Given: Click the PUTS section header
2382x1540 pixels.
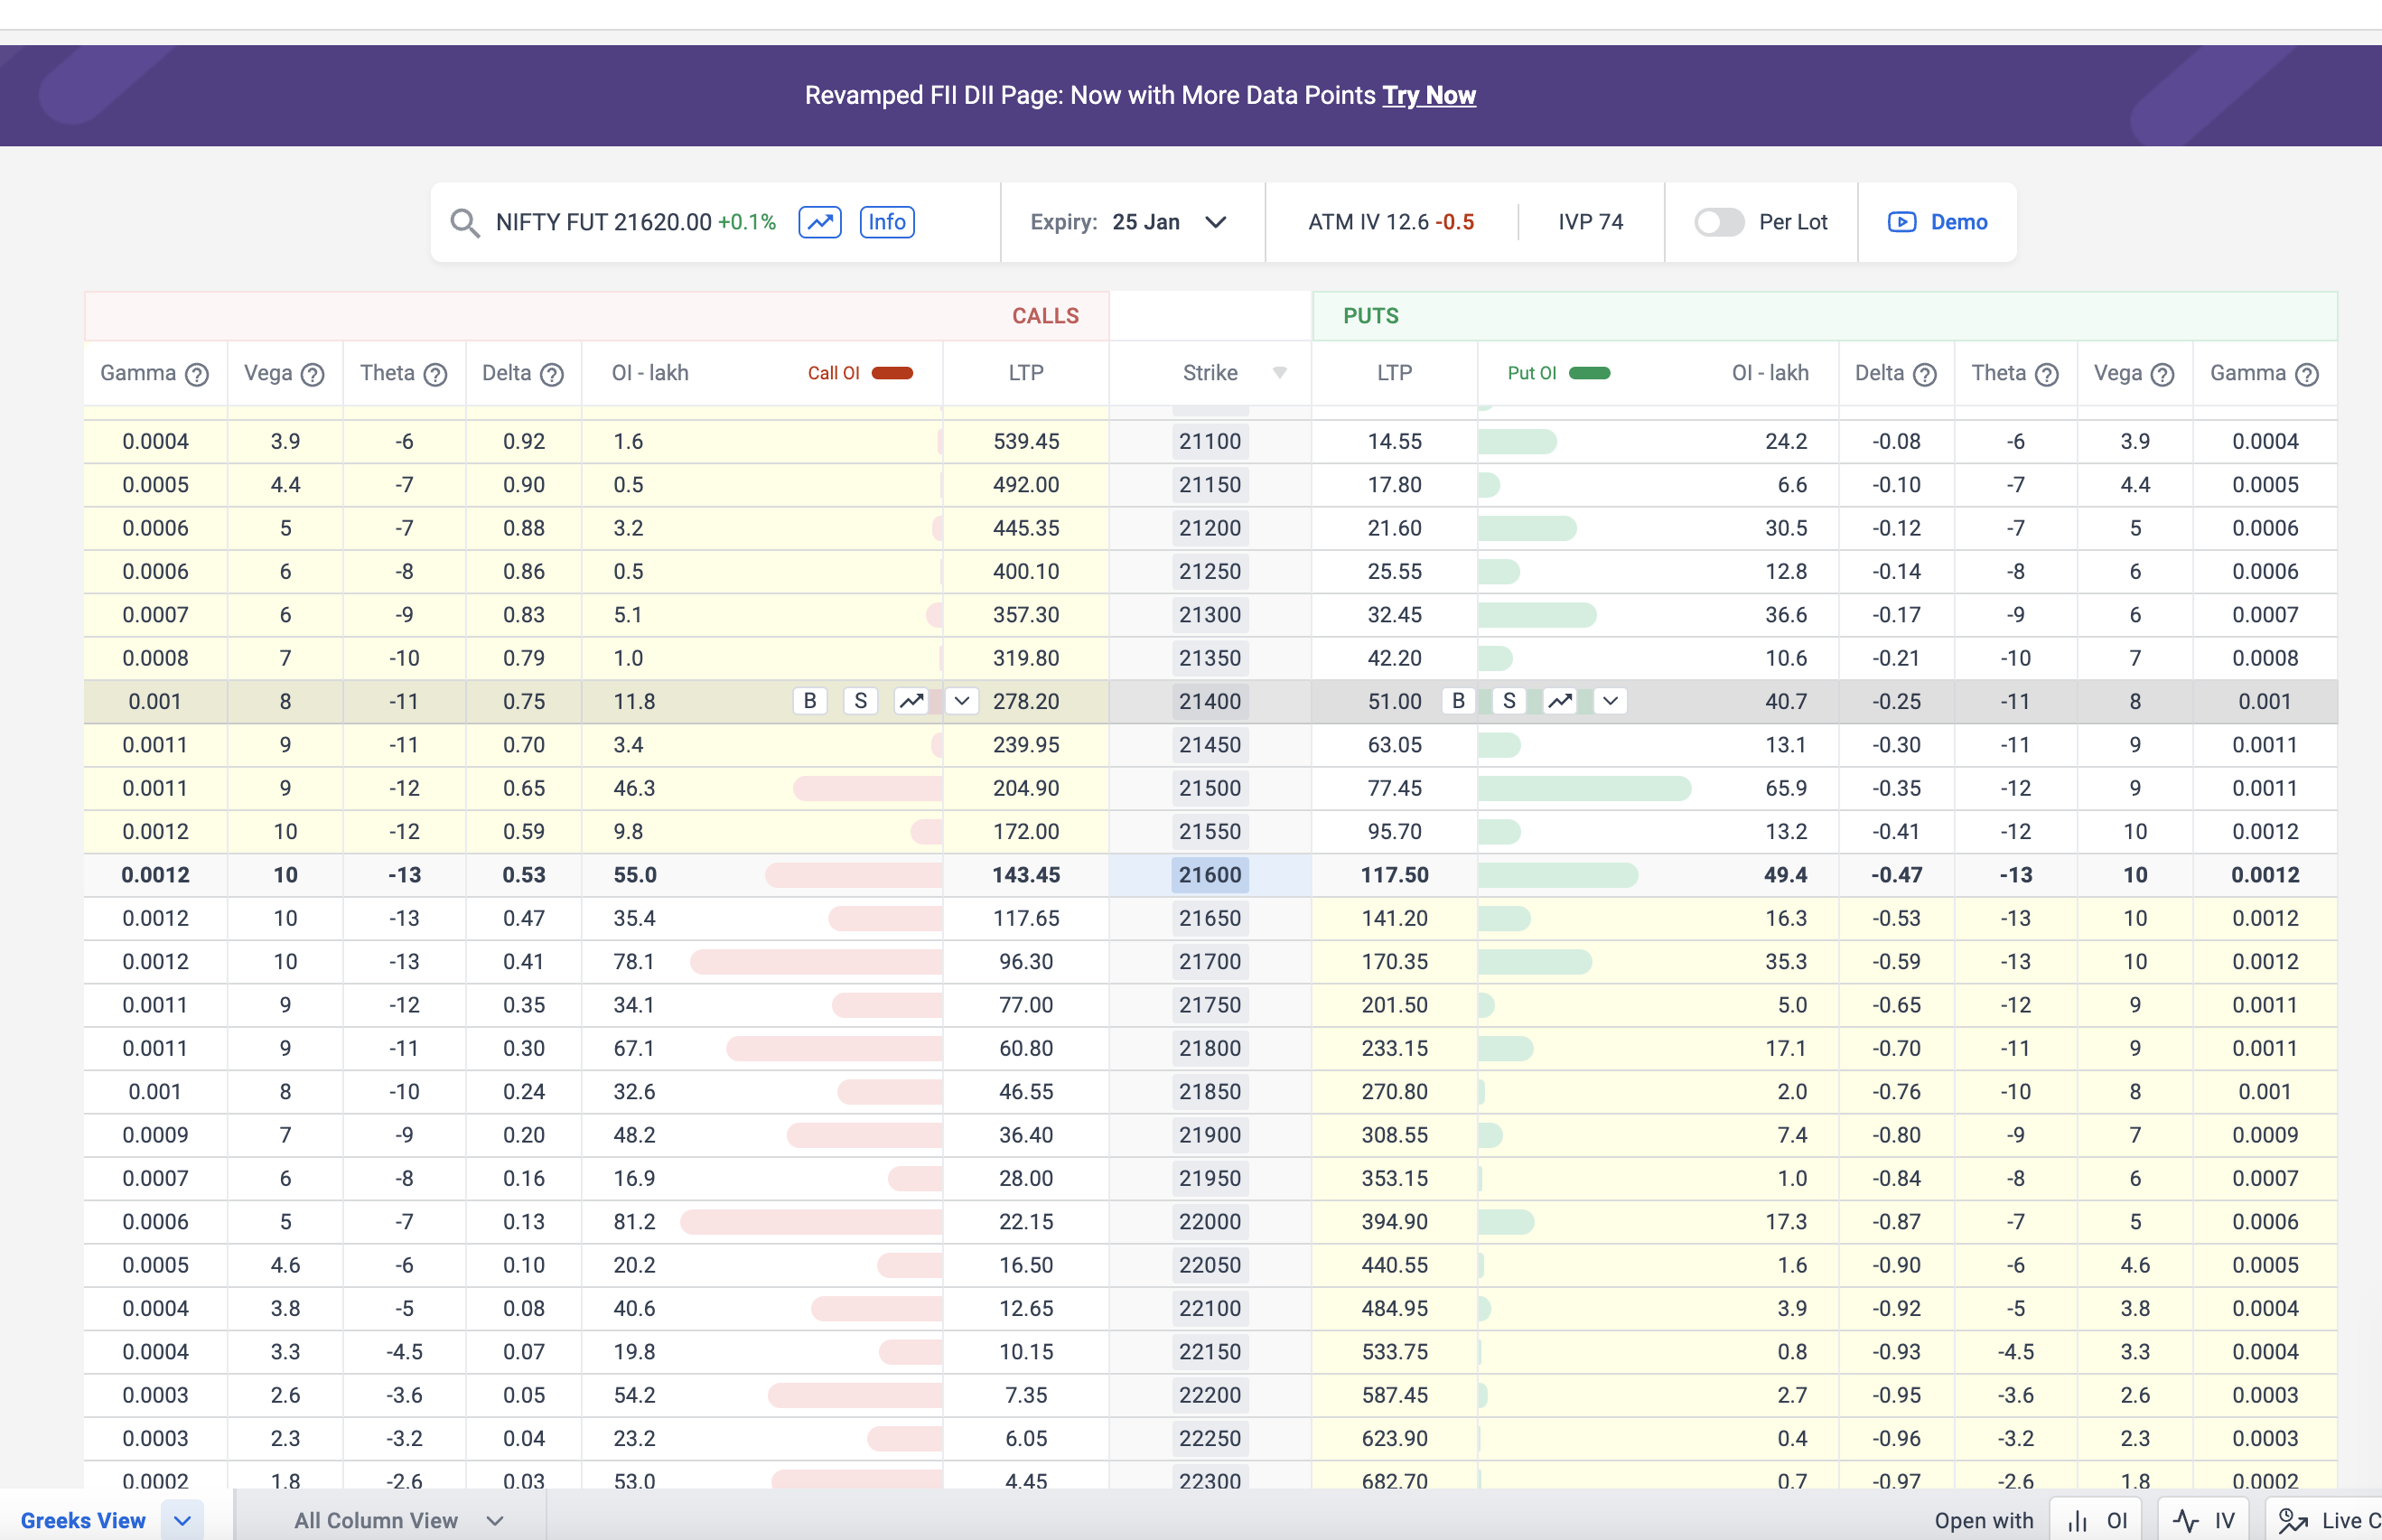Looking at the screenshot, I should click(1371, 316).
